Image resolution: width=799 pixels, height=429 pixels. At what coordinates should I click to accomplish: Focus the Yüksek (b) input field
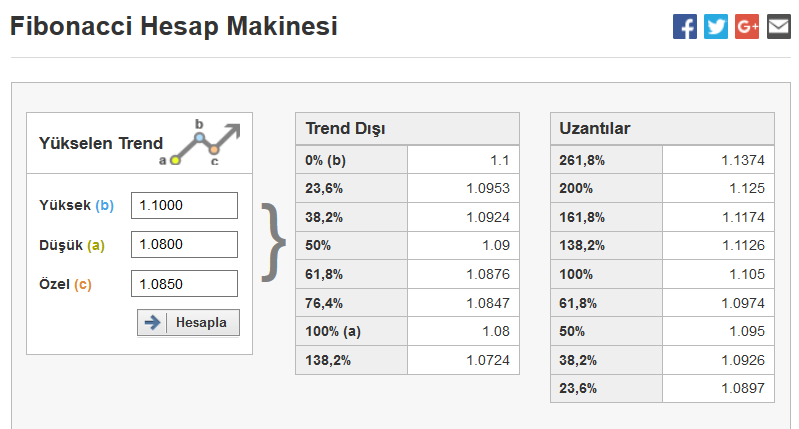[184, 205]
